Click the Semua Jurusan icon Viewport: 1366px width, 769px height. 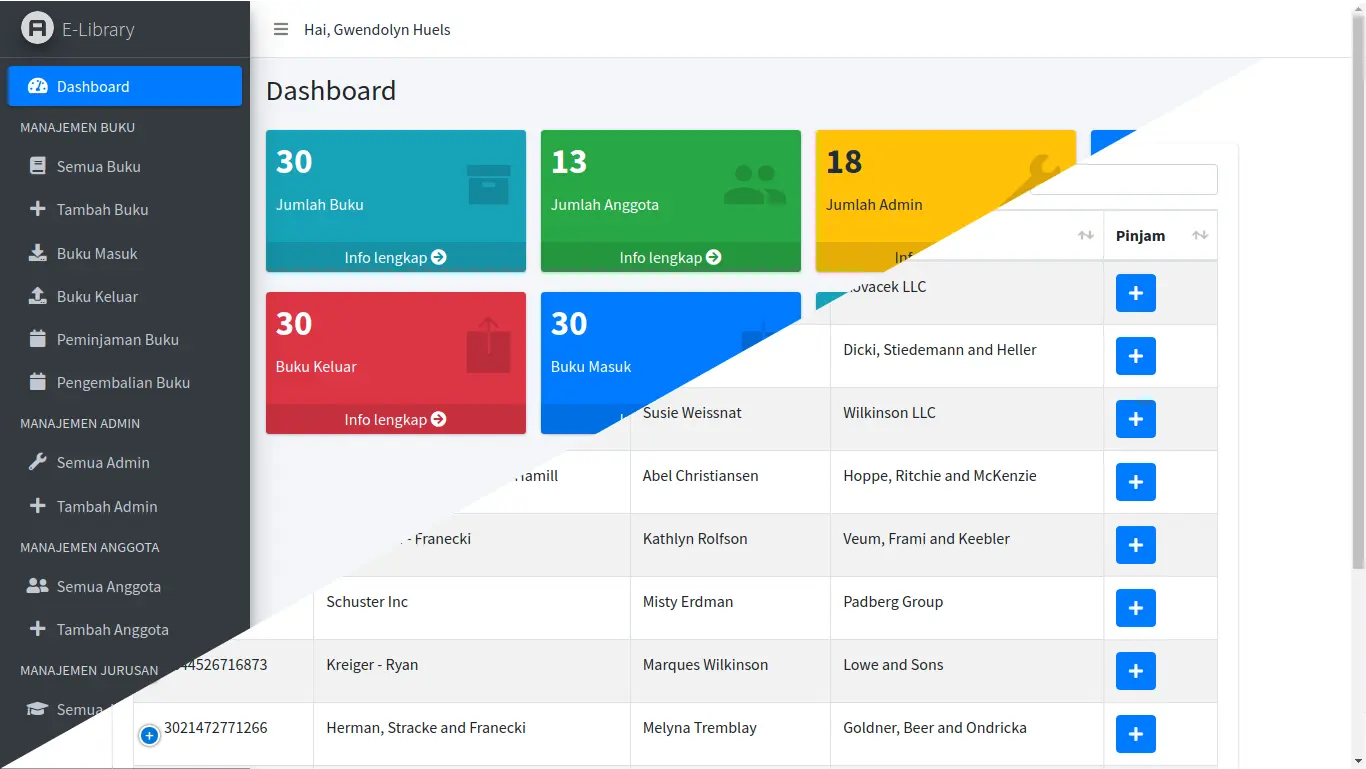click(x=37, y=709)
